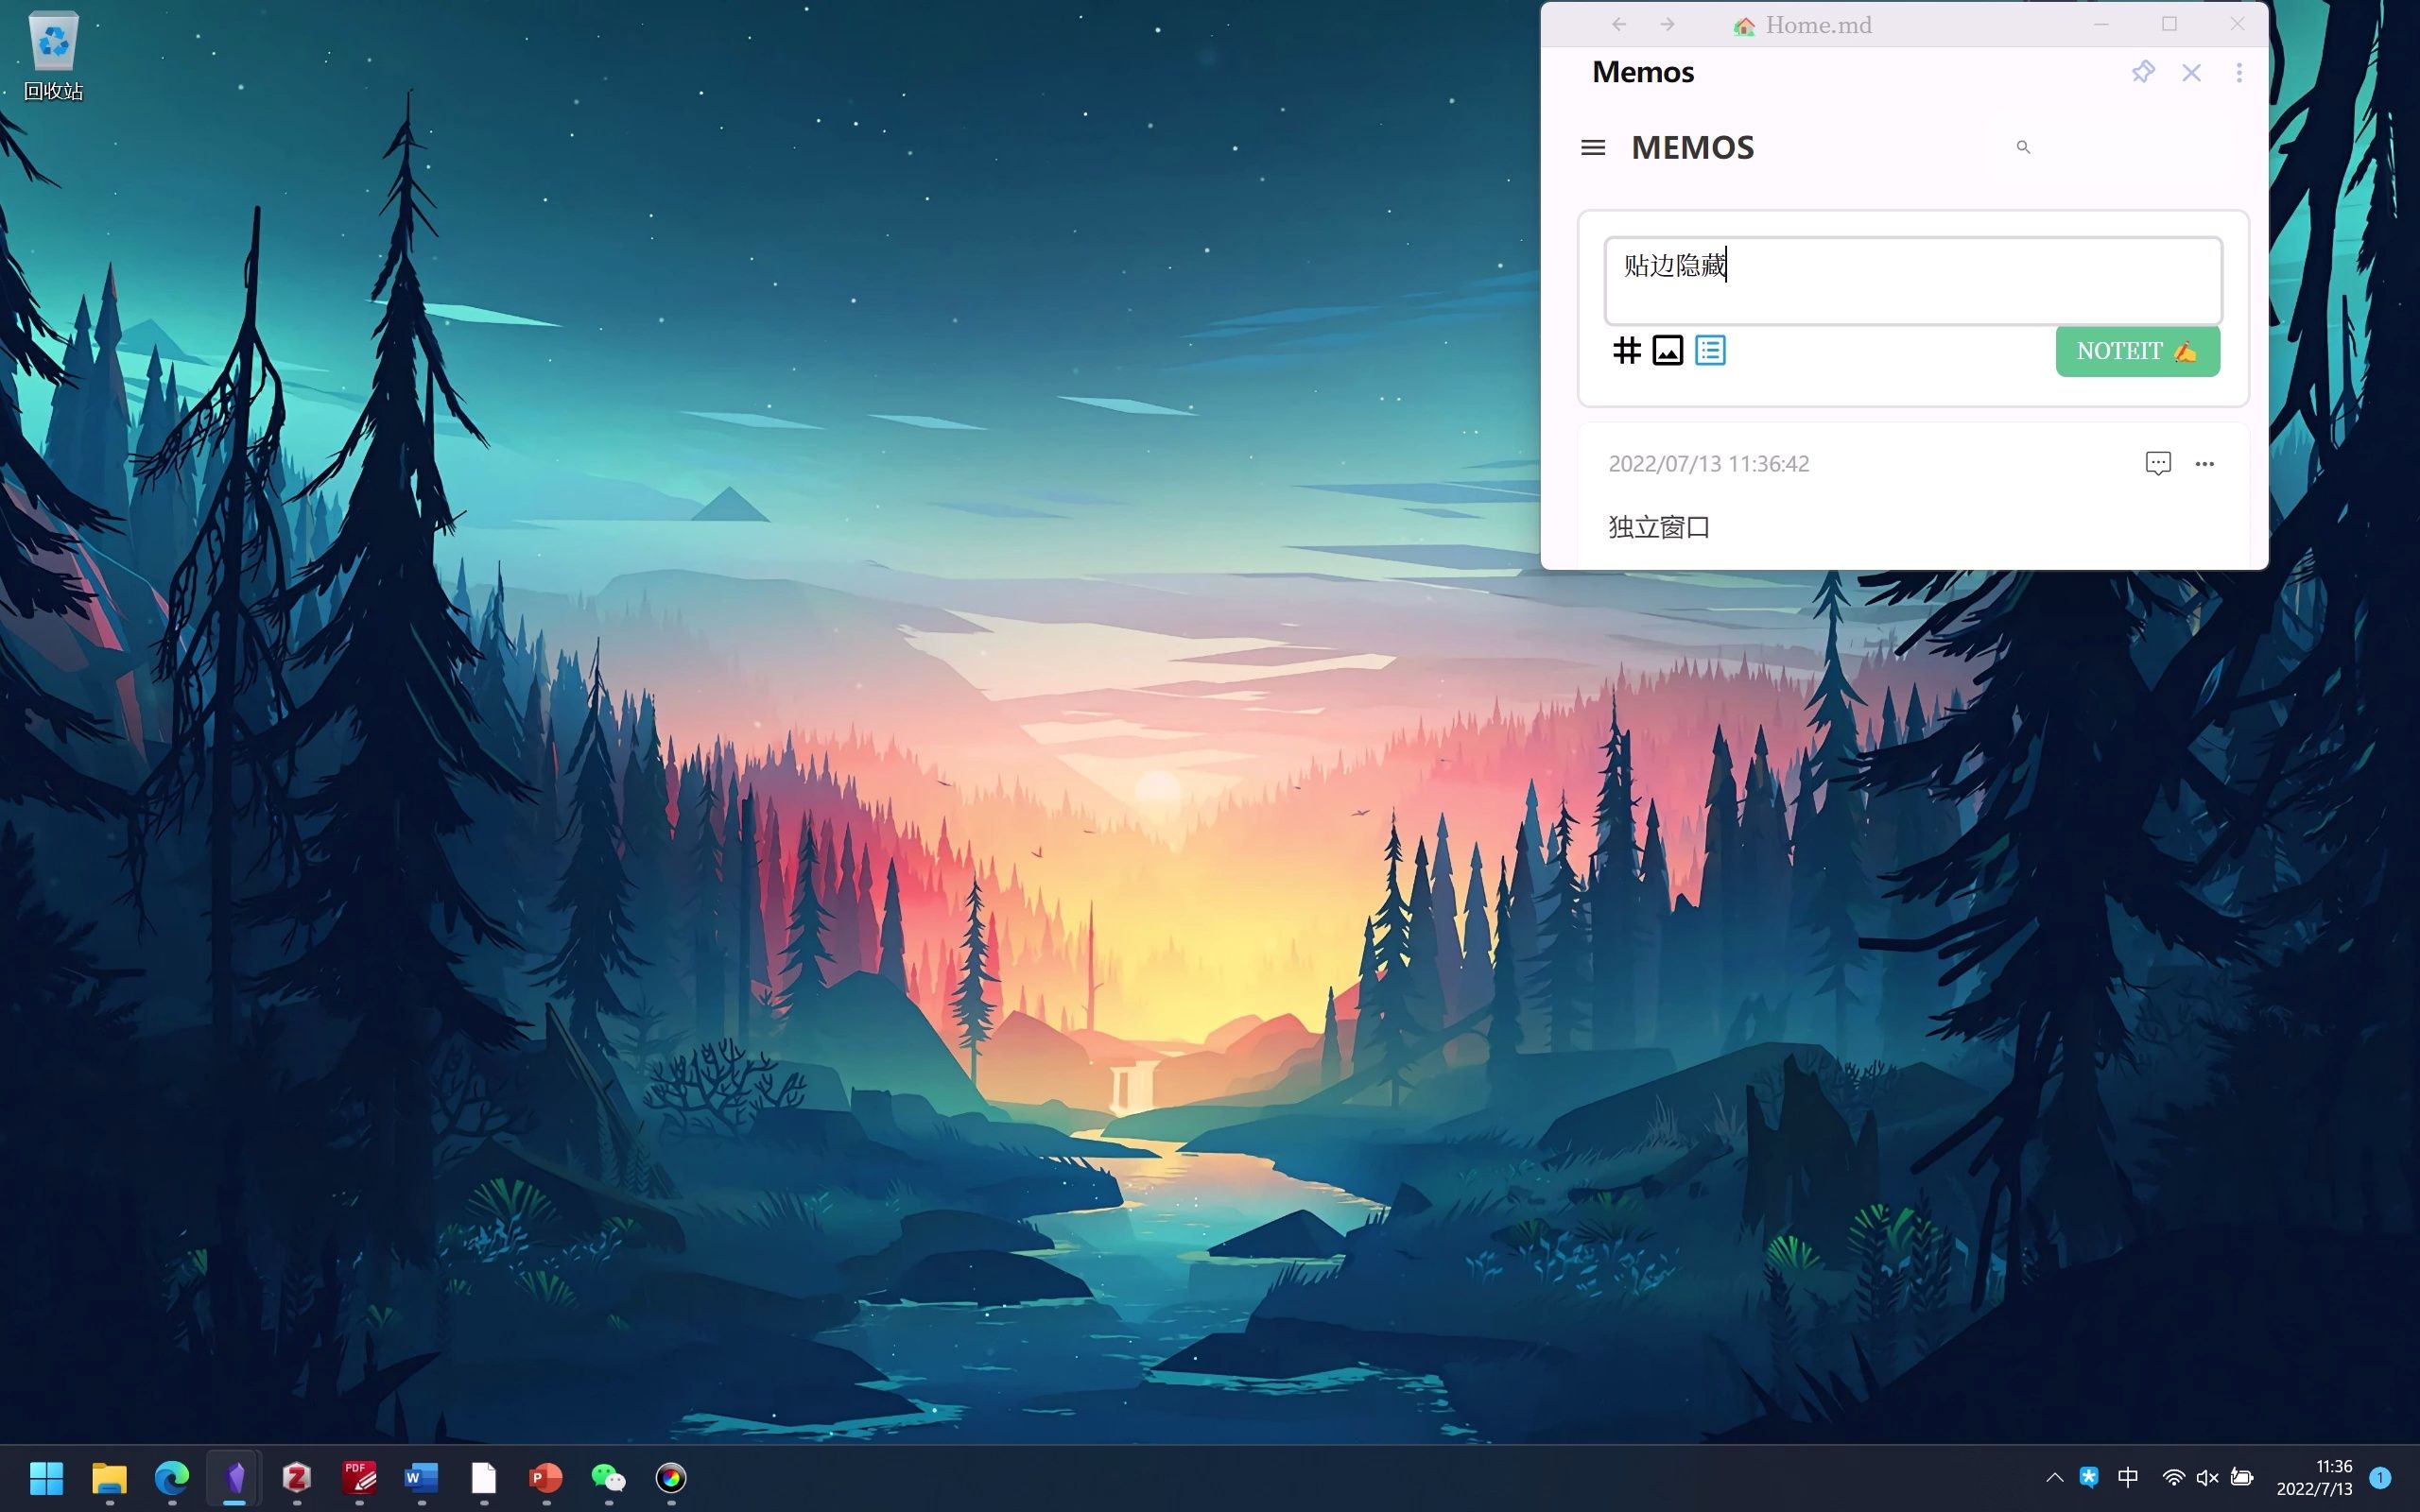
Task: Open the comment icon on the 11:36:42 memo
Action: pos(2158,463)
